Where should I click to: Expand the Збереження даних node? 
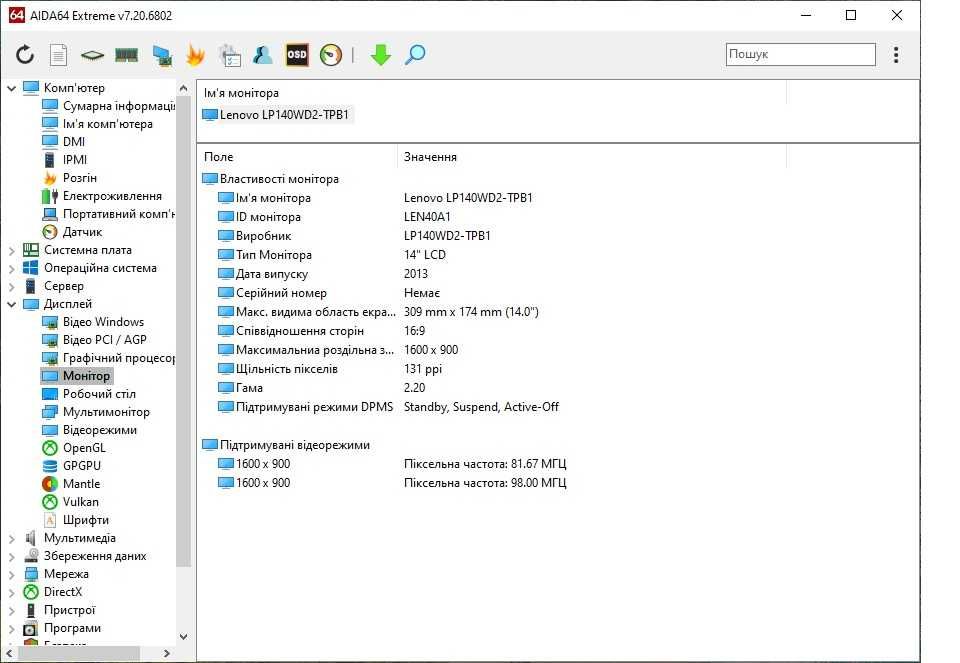tap(12, 556)
